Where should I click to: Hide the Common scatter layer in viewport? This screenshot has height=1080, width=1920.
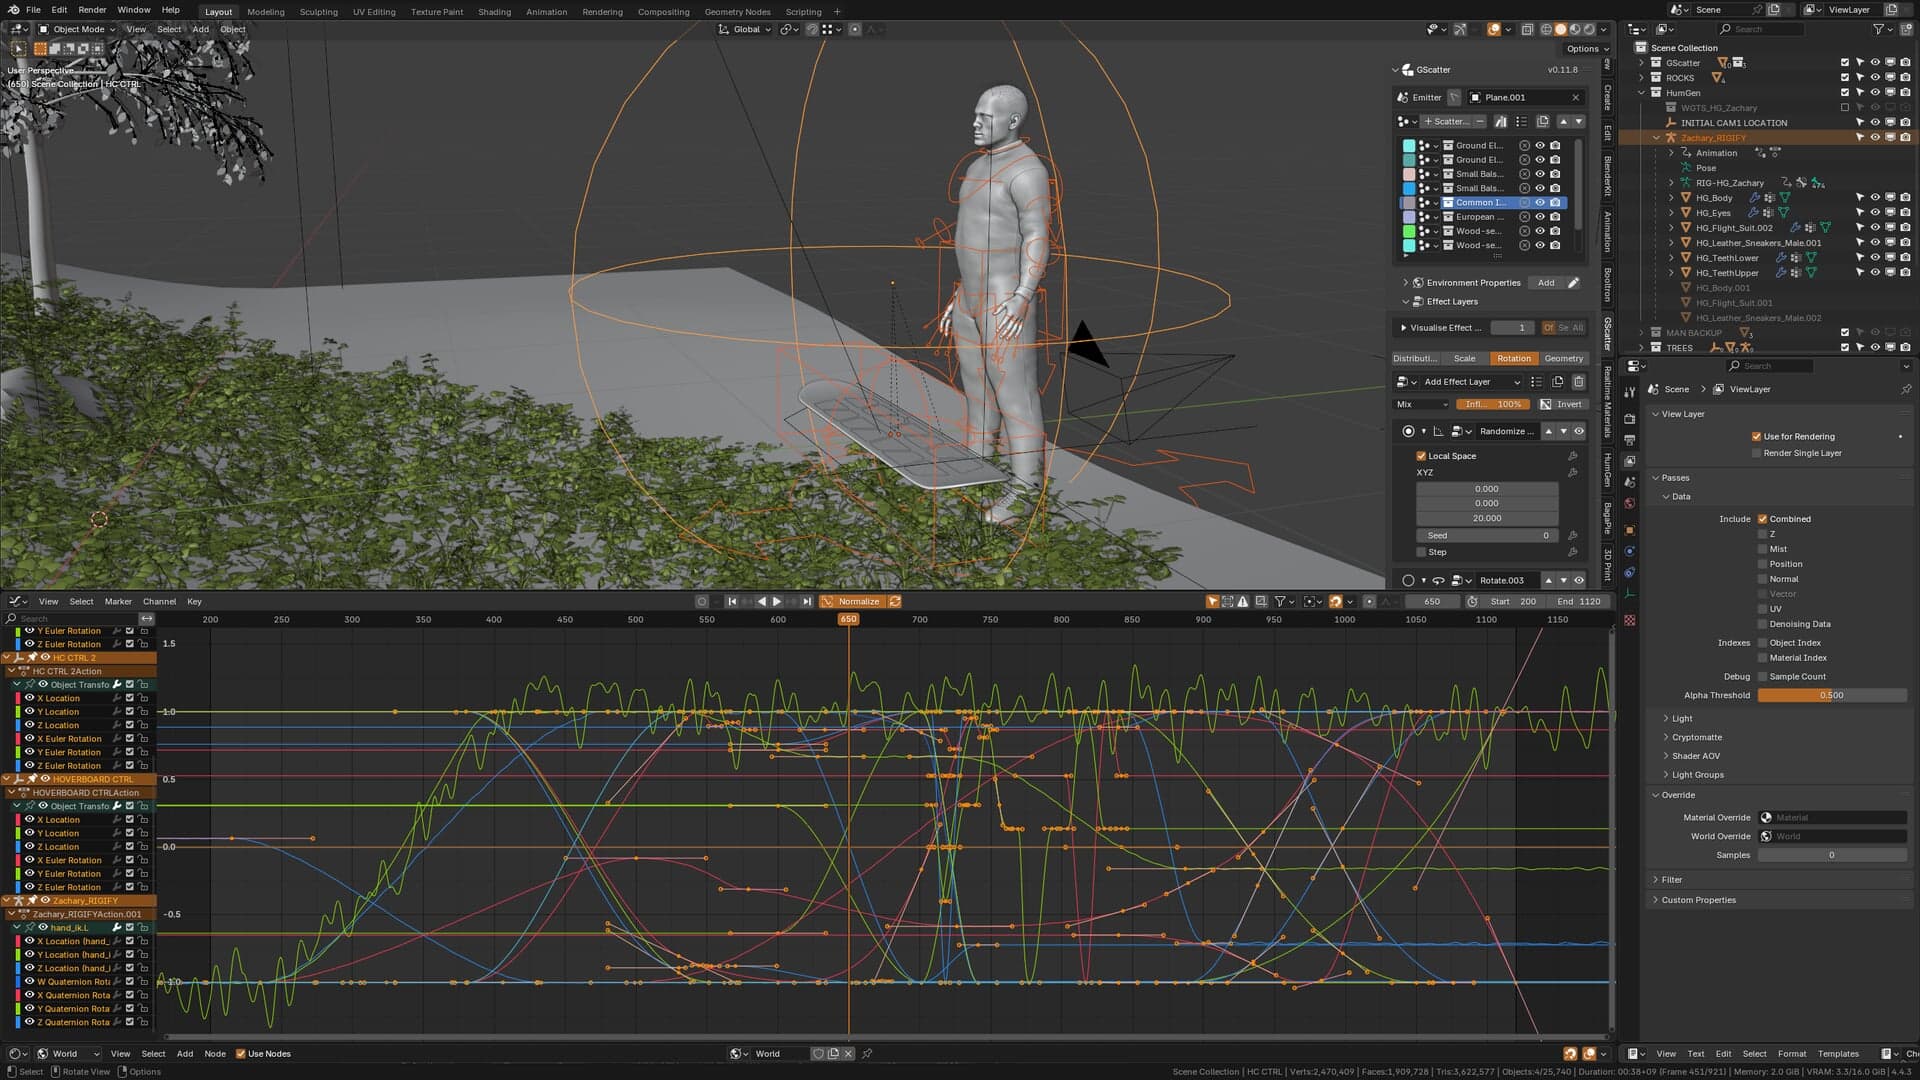click(x=1540, y=202)
